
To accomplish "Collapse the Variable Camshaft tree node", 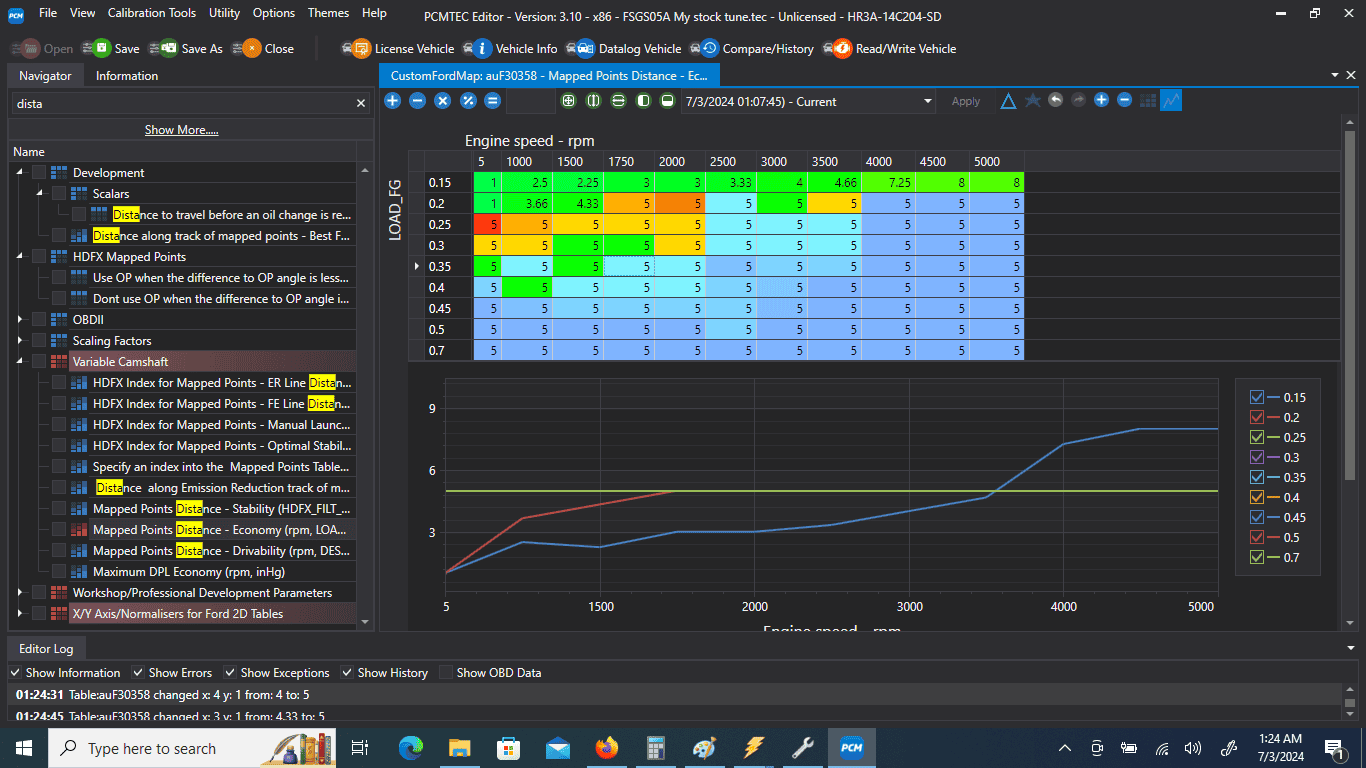I will pos(20,362).
